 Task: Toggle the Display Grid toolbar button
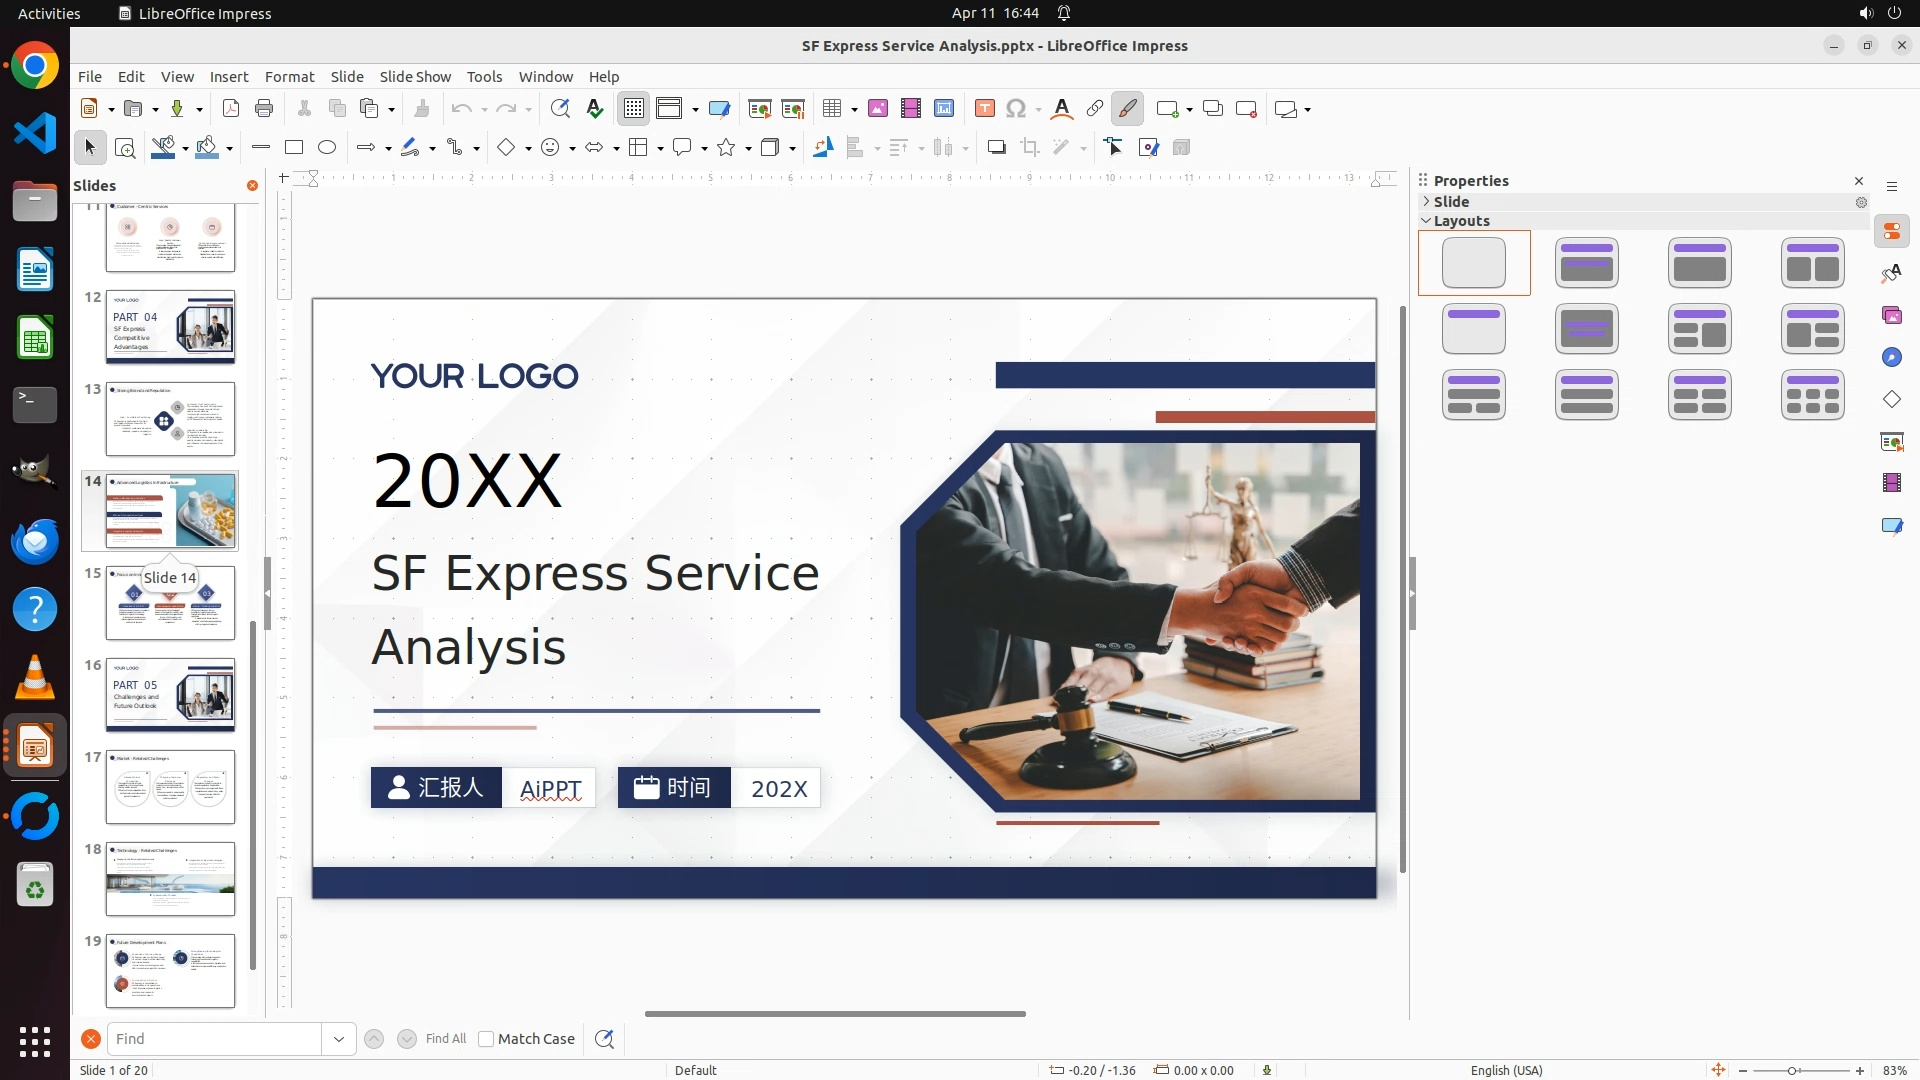634,109
